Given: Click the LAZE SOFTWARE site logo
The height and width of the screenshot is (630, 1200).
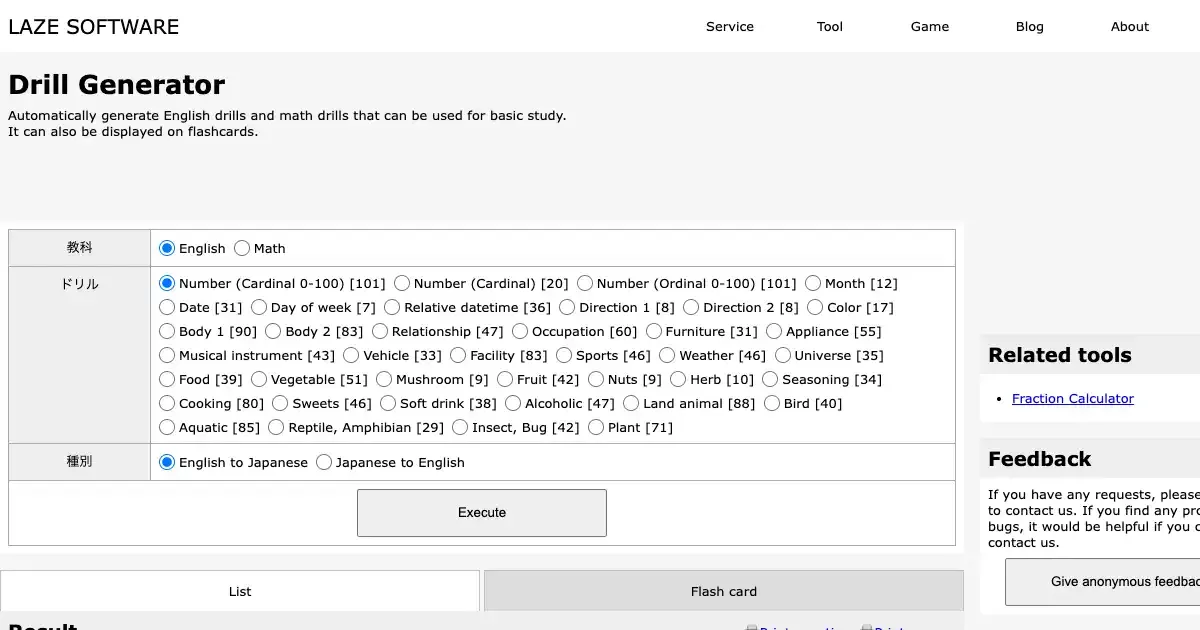Looking at the screenshot, I should click(x=94, y=27).
